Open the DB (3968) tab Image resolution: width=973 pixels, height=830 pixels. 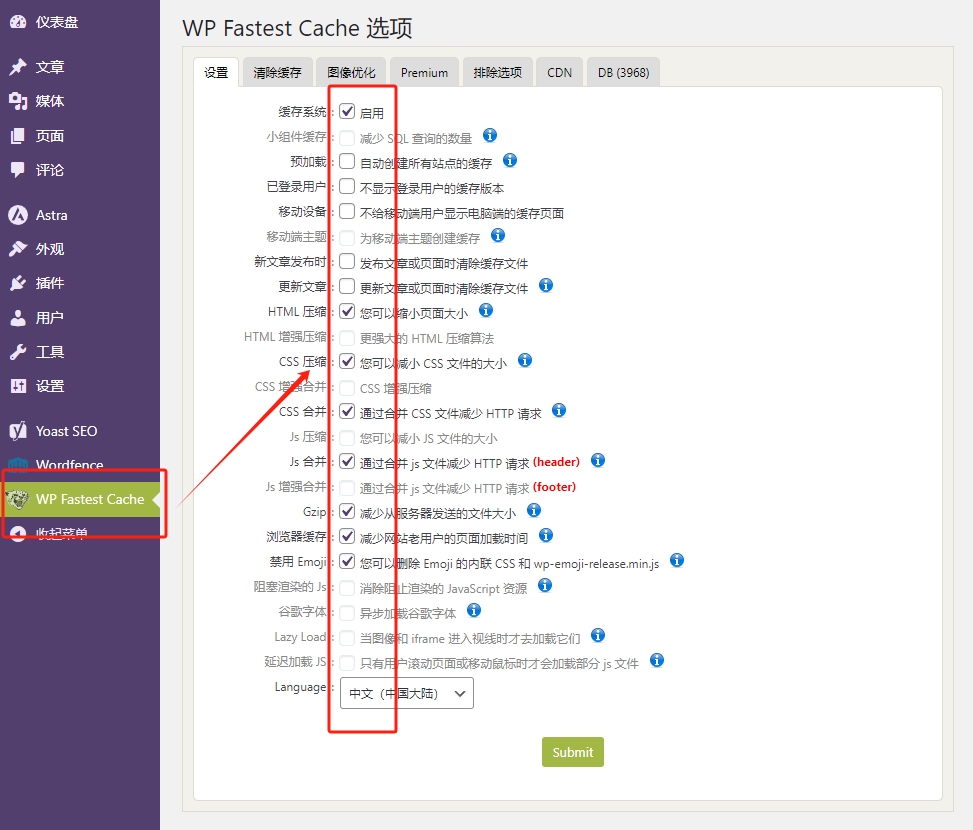(x=624, y=73)
